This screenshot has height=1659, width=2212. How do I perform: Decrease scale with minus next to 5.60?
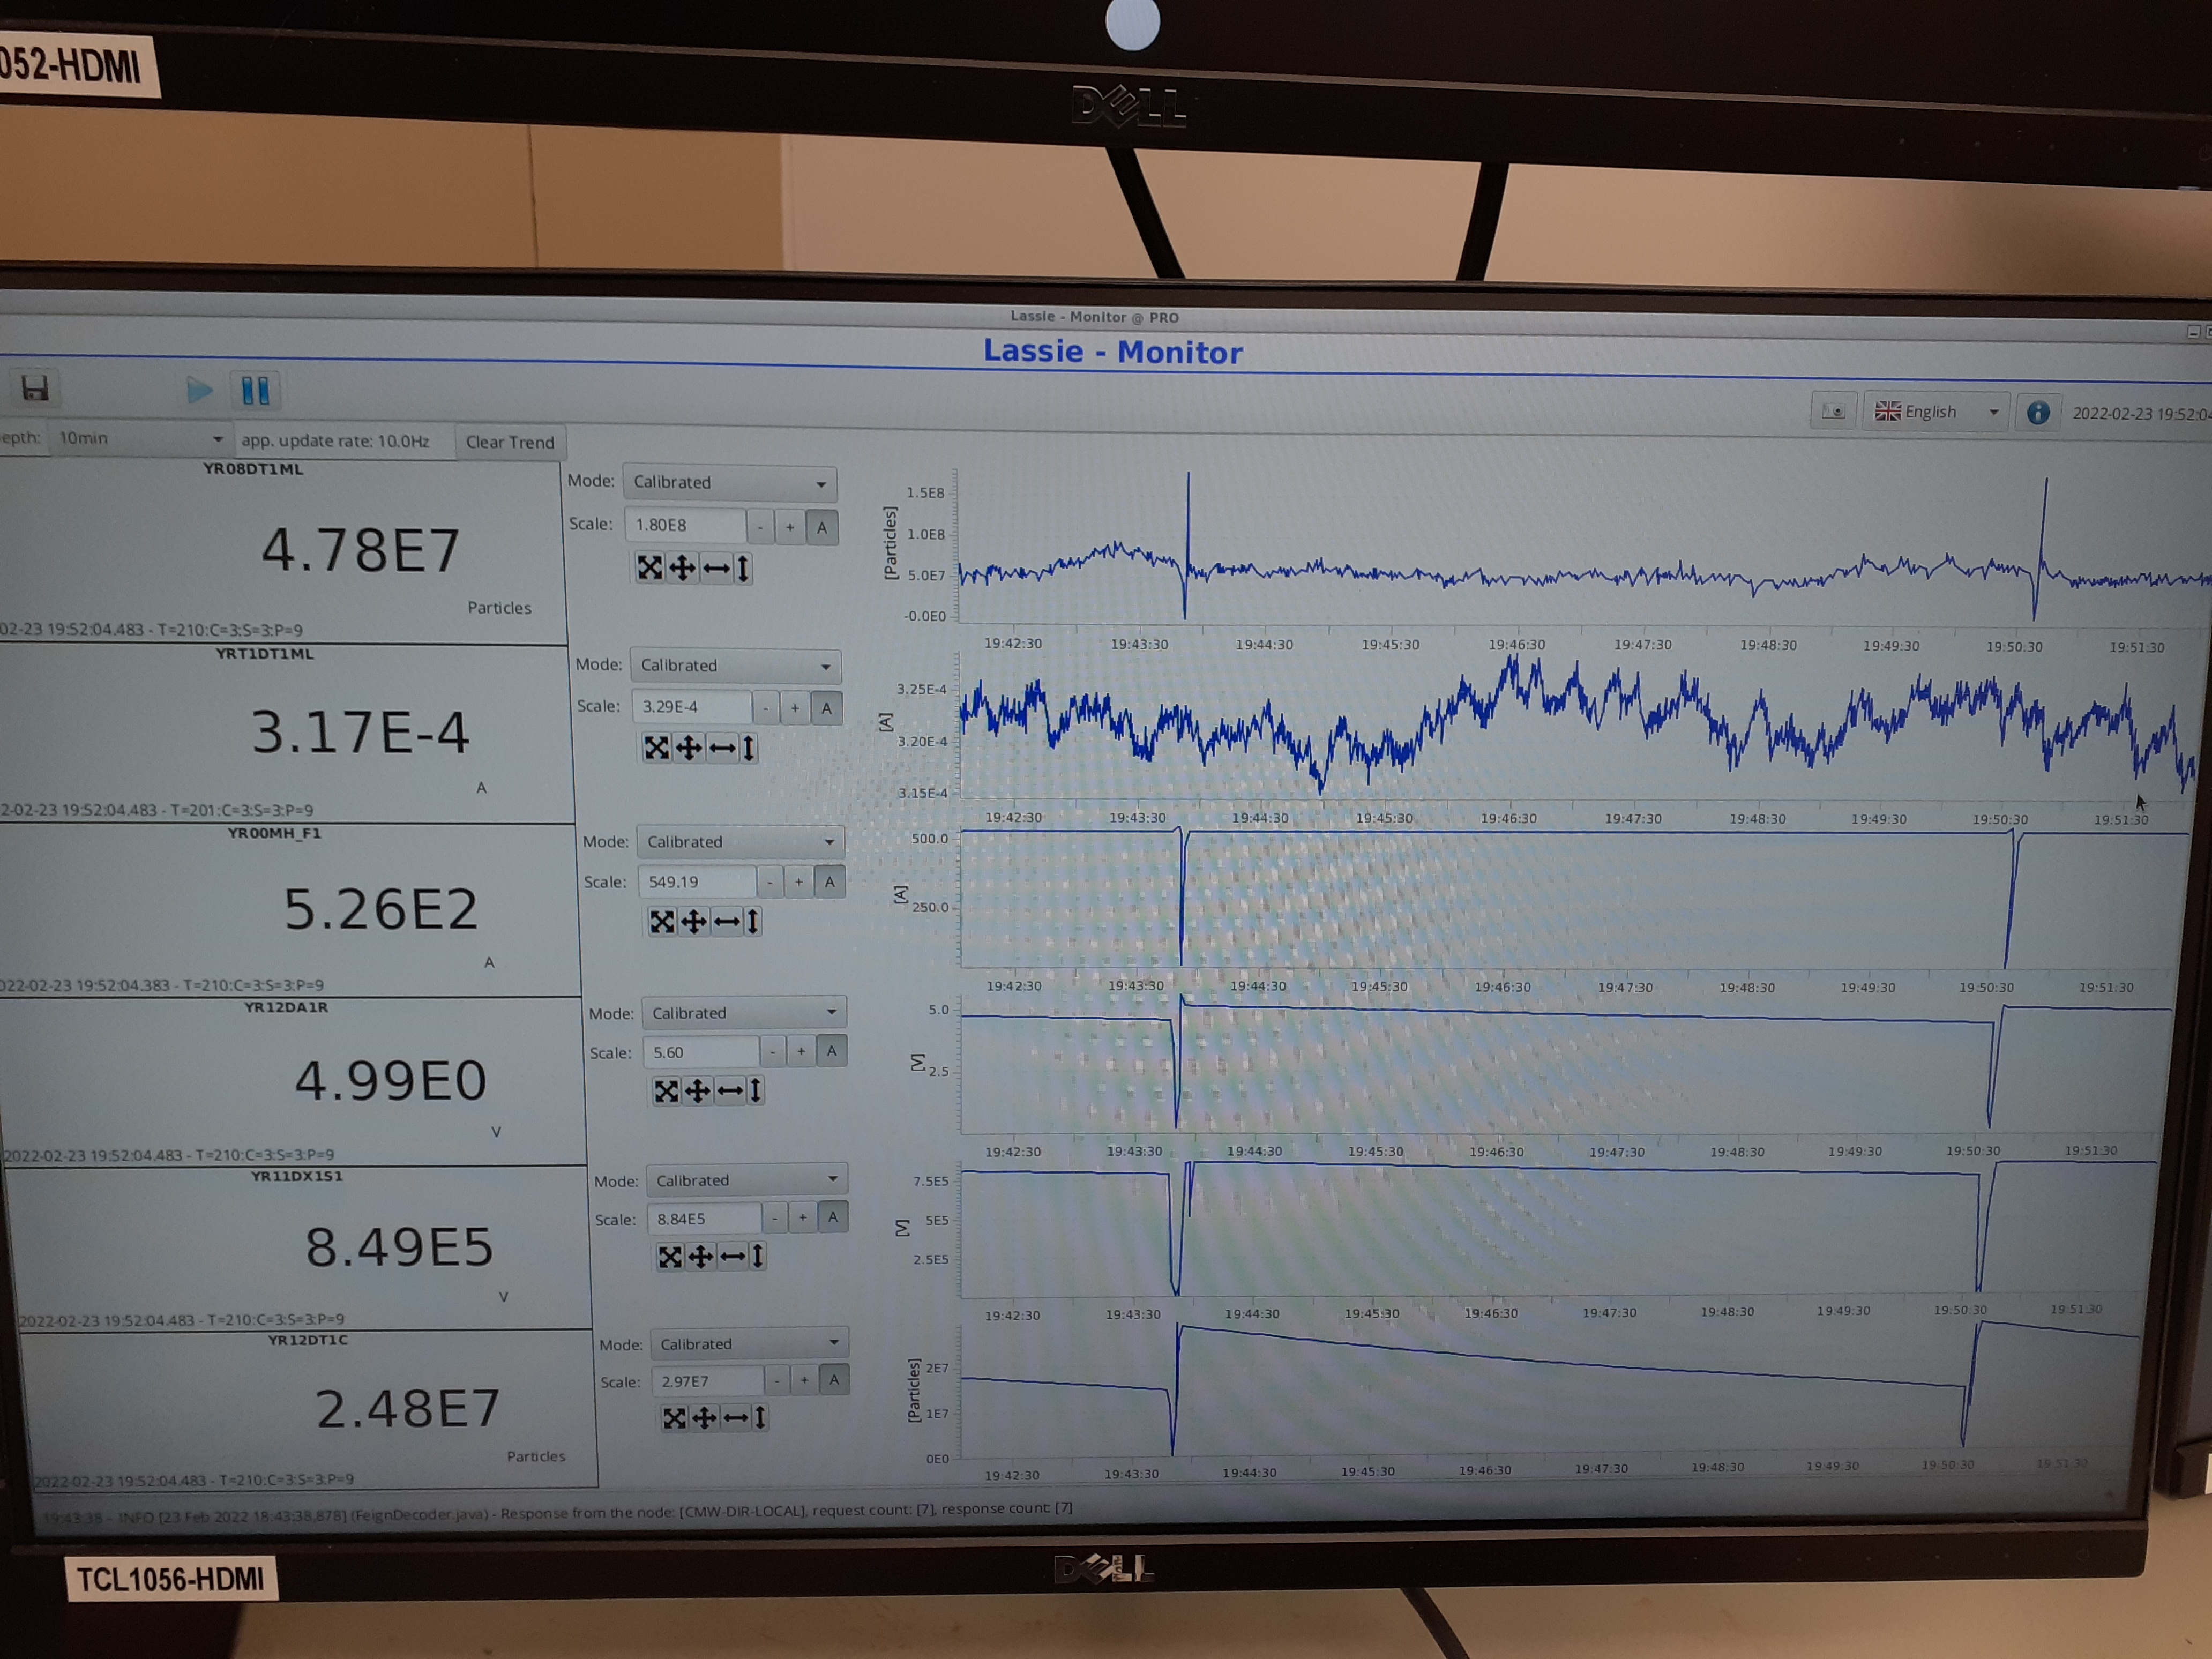[x=772, y=1052]
